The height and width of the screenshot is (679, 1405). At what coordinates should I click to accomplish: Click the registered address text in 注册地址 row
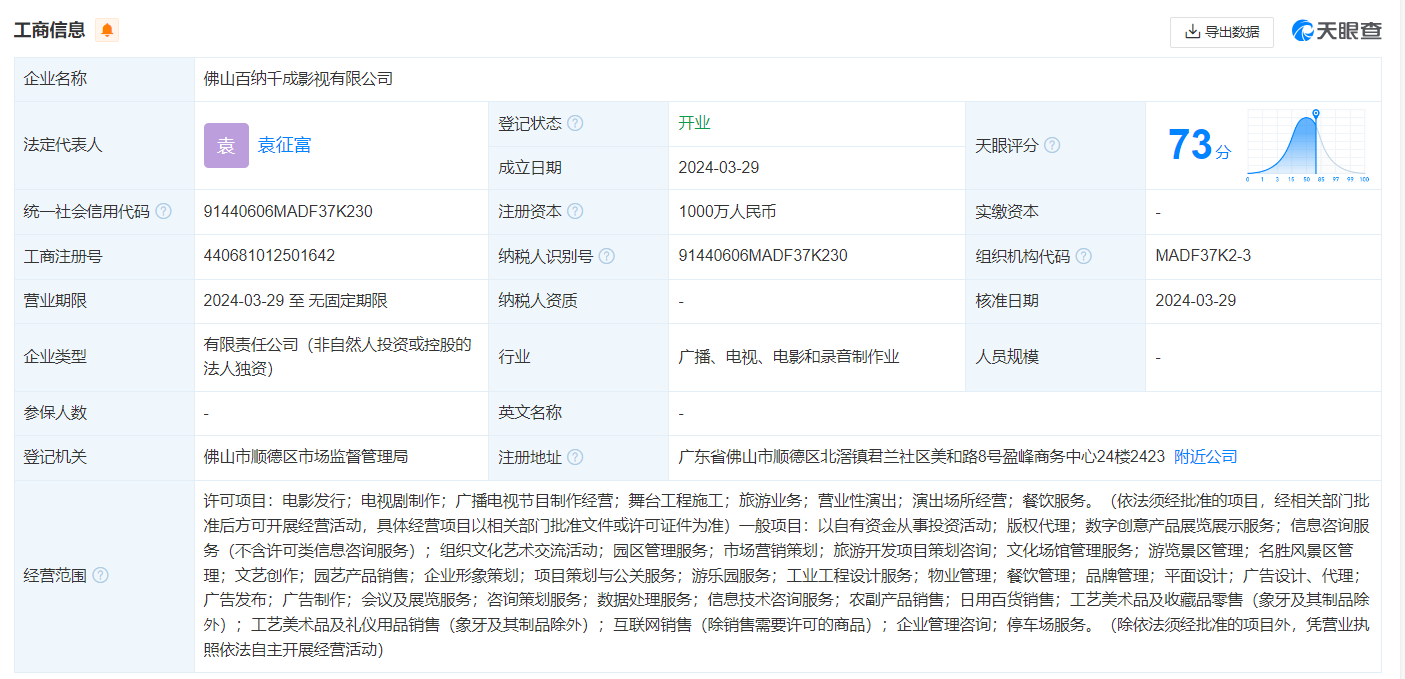click(921, 457)
